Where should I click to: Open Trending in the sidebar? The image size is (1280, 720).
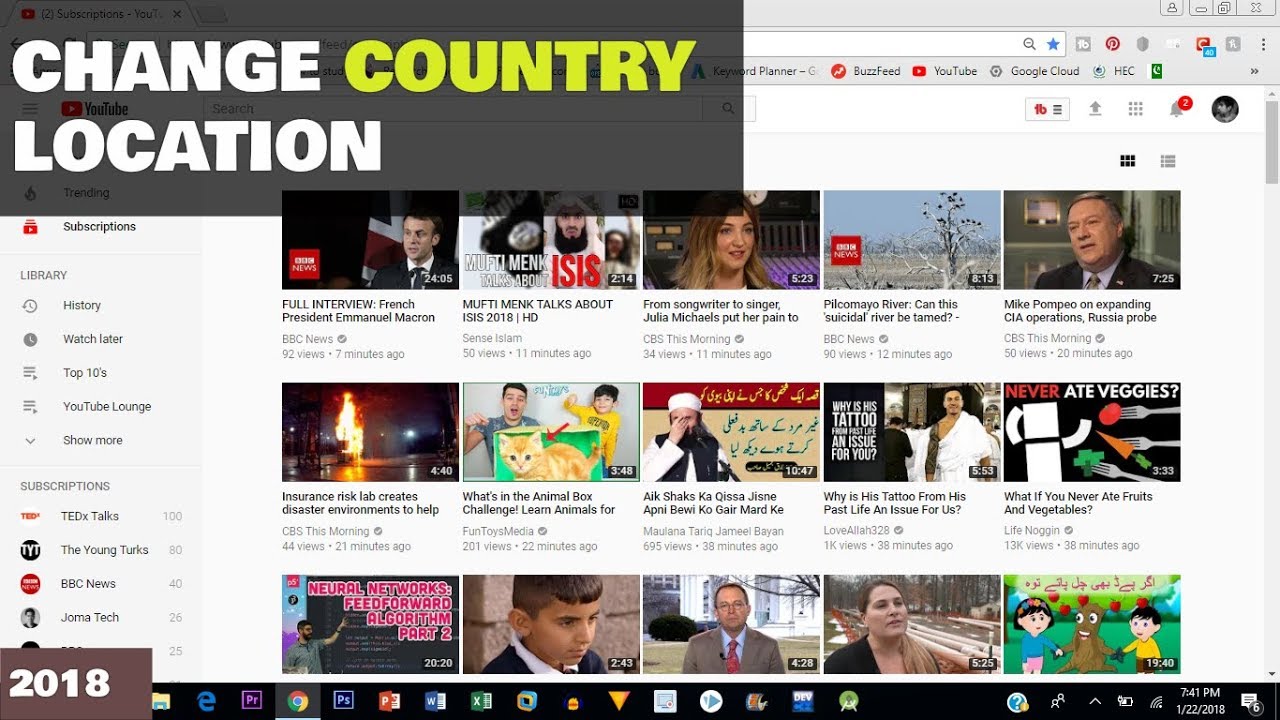coord(100,193)
